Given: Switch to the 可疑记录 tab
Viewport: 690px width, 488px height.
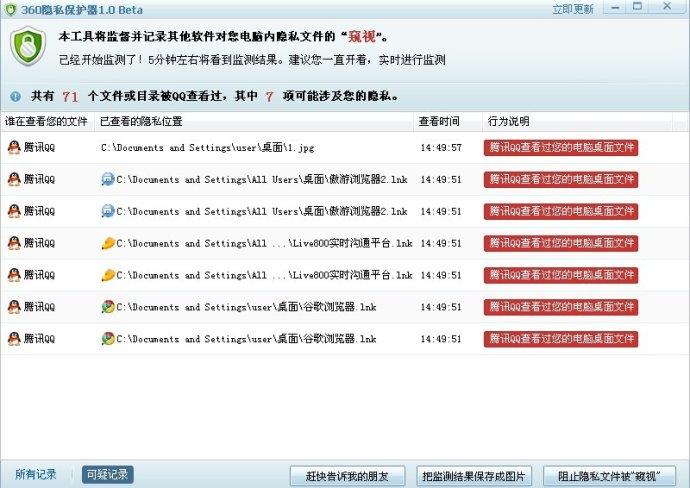Looking at the screenshot, I should pyautogui.click(x=107, y=474).
